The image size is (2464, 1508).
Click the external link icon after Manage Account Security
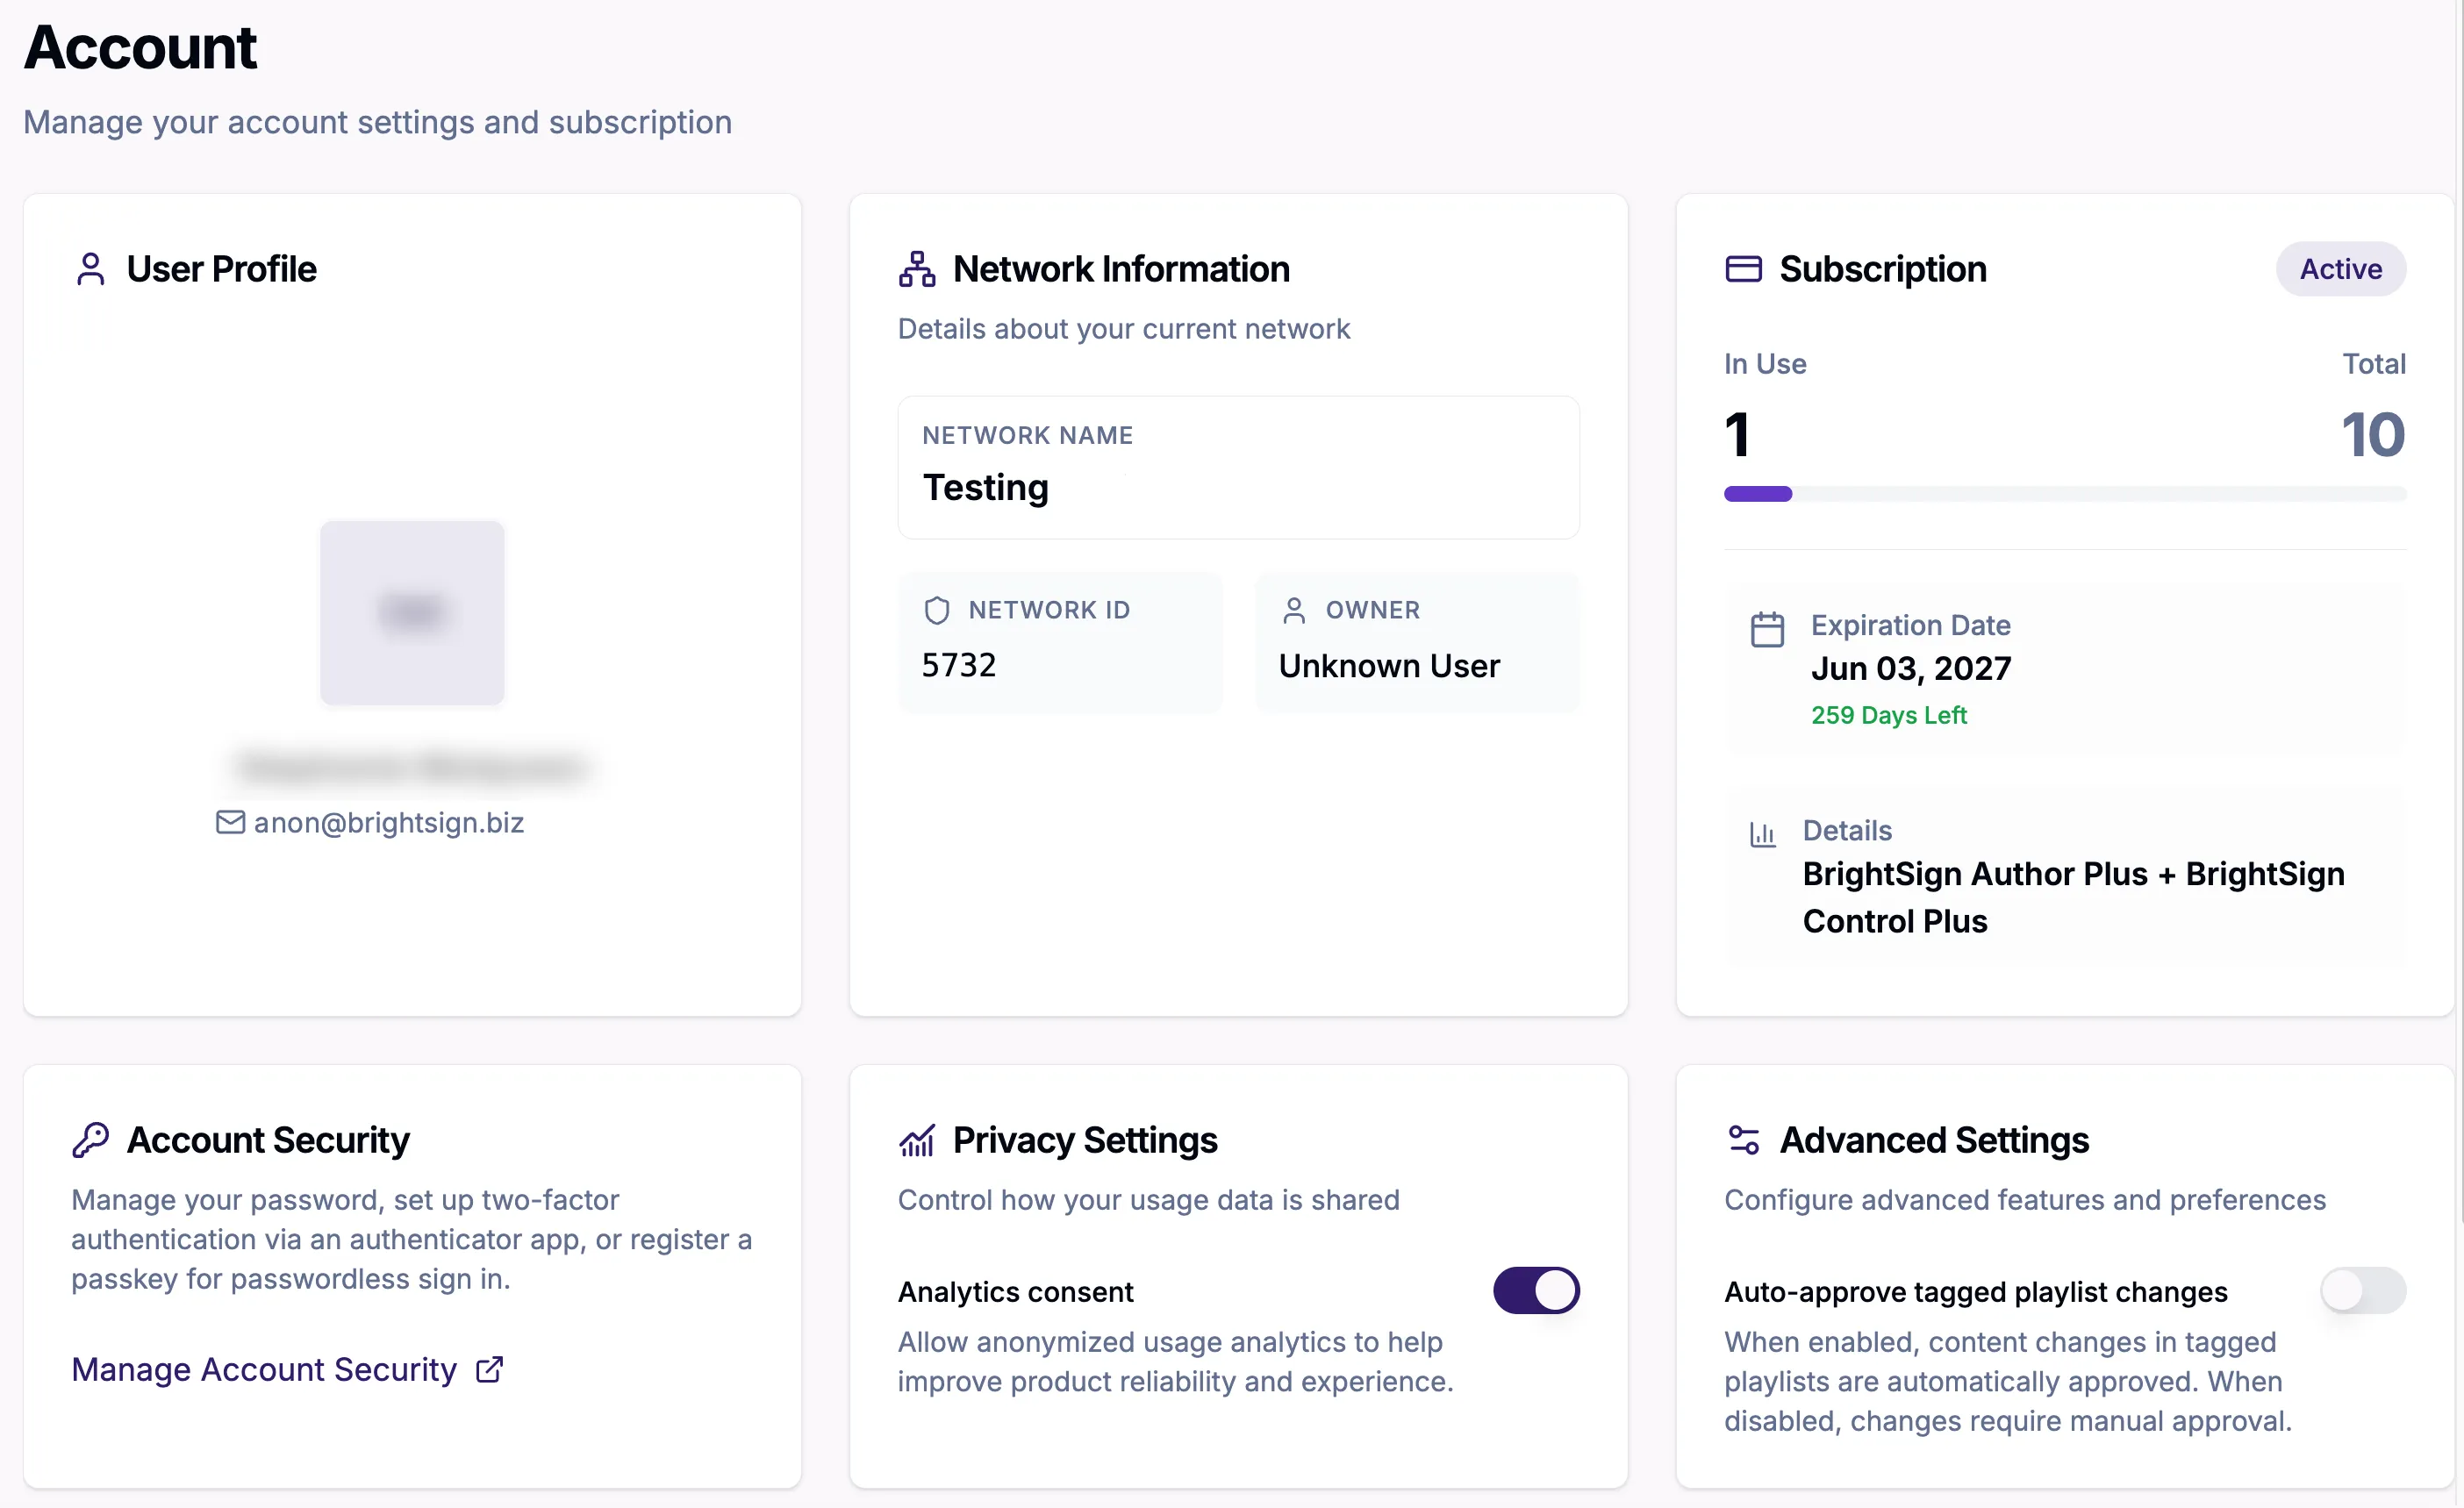[x=489, y=1369]
